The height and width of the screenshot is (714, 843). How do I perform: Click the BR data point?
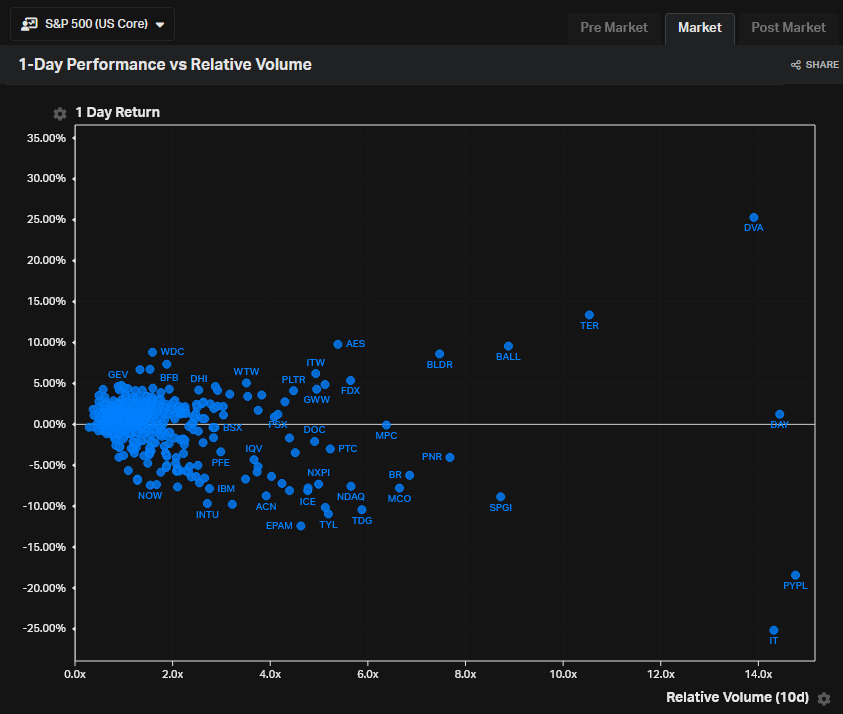pos(410,475)
